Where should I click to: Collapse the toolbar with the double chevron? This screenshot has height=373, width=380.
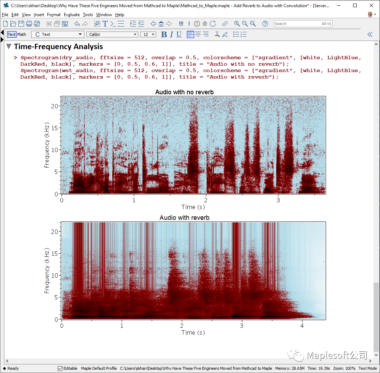tap(370, 34)
